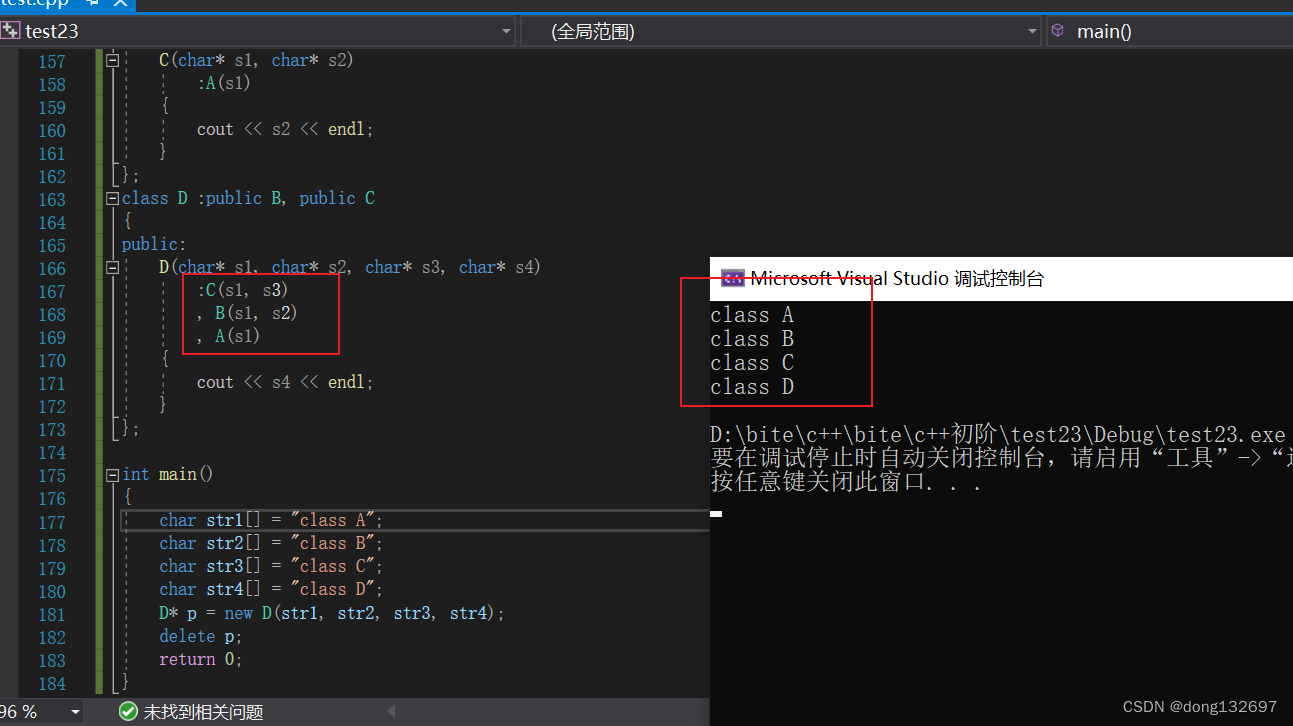
Task: Collapse the C constructor block at line 157
Action: 112,61
